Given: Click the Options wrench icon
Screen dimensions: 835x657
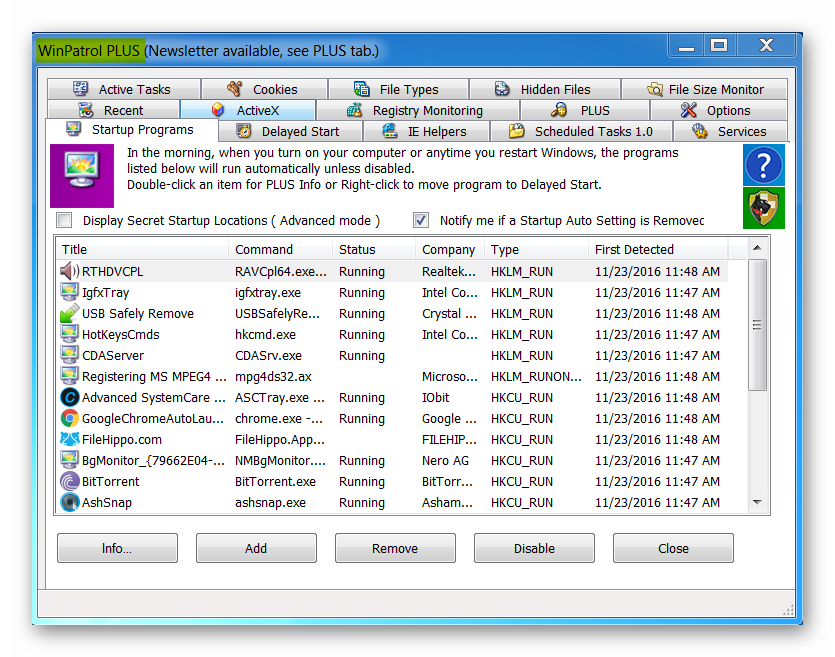Looking at the screenshot, I should point(689,110).
